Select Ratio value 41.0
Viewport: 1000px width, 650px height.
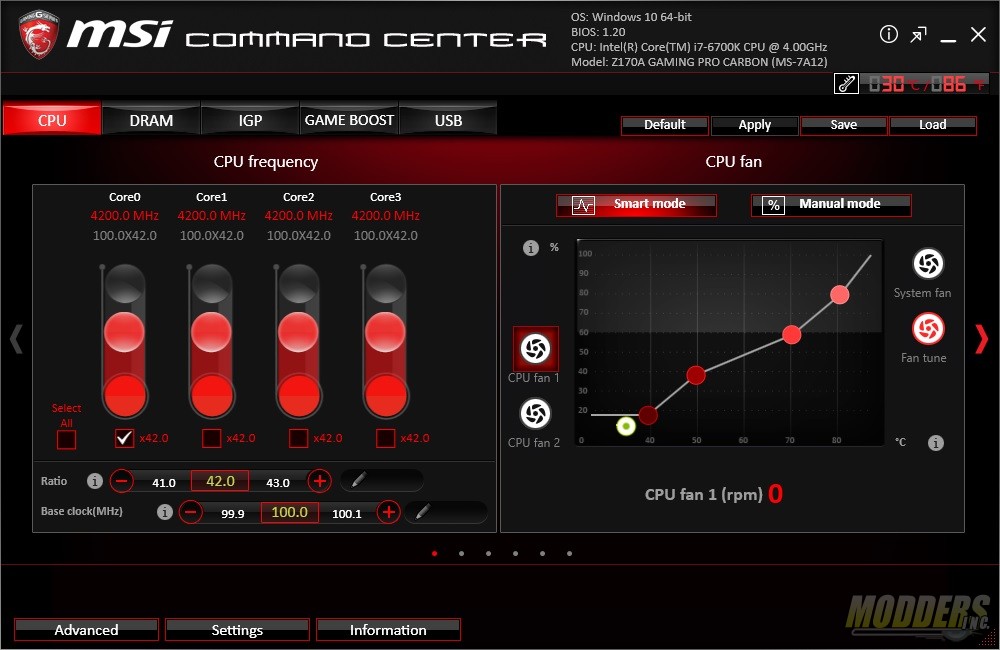(163, 483)
